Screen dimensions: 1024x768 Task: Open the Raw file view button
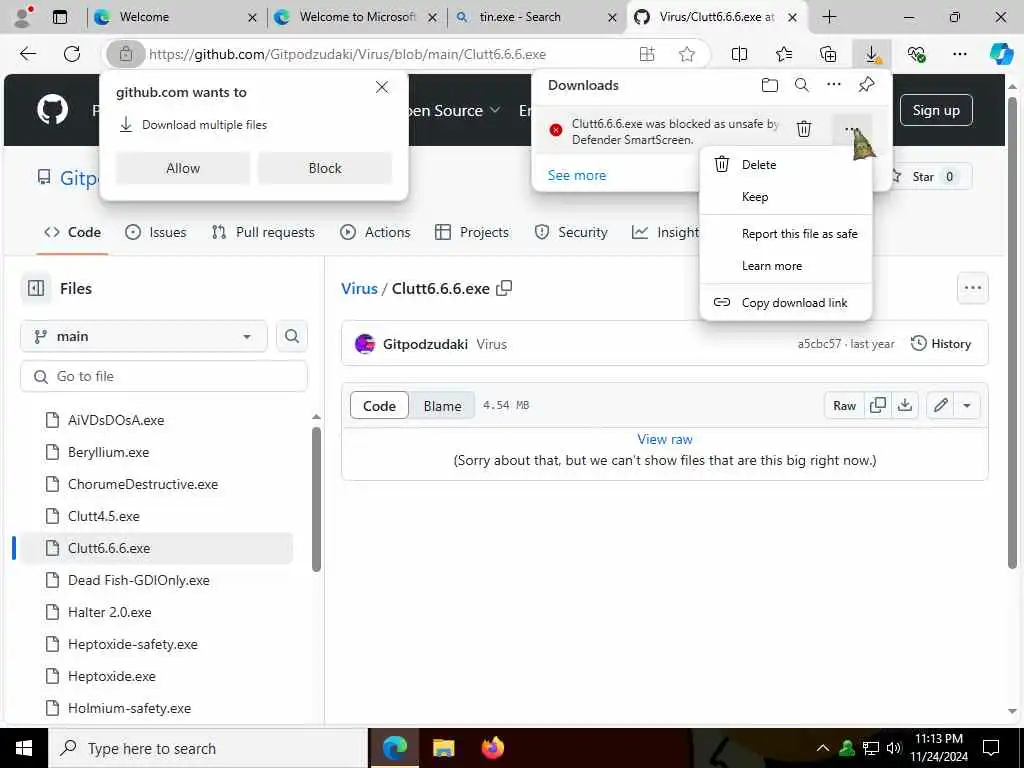coord(844,406)
